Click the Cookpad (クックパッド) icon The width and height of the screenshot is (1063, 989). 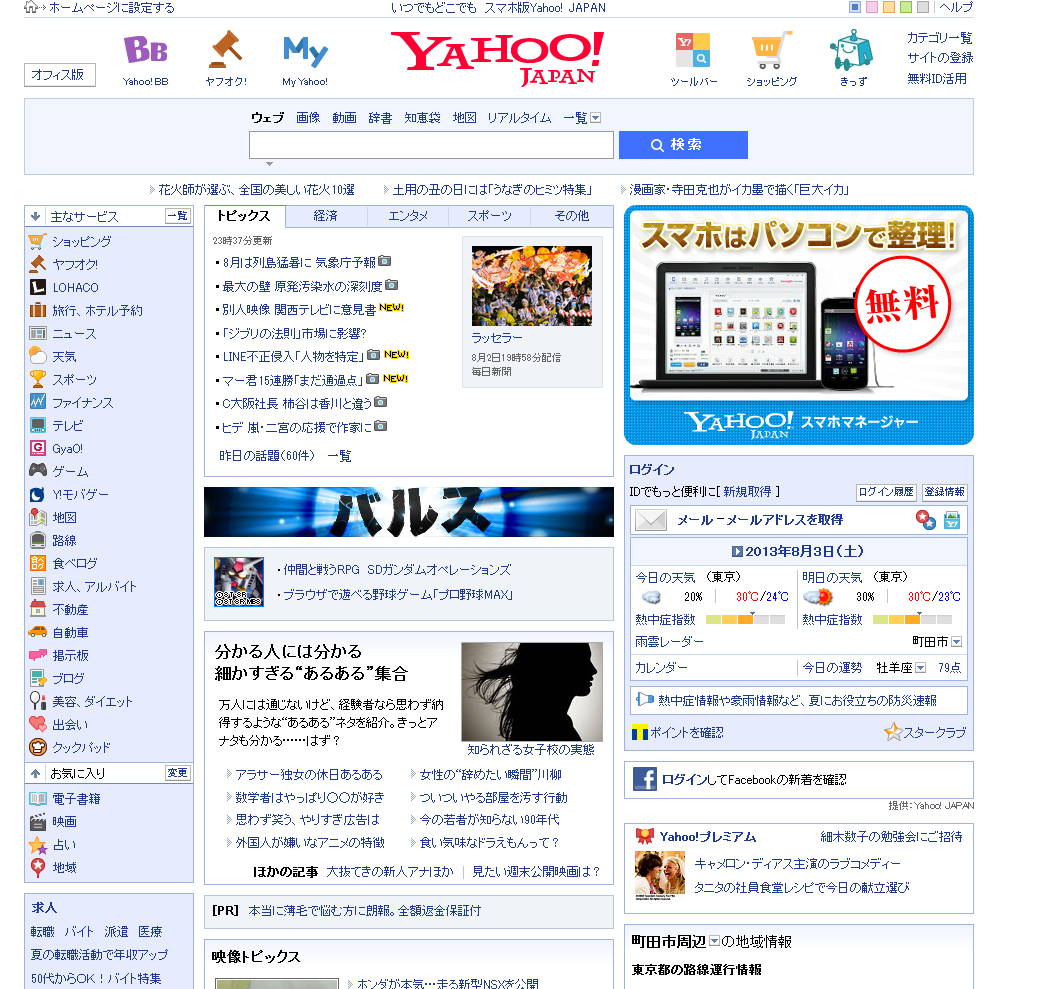click(x=38, y=747)
